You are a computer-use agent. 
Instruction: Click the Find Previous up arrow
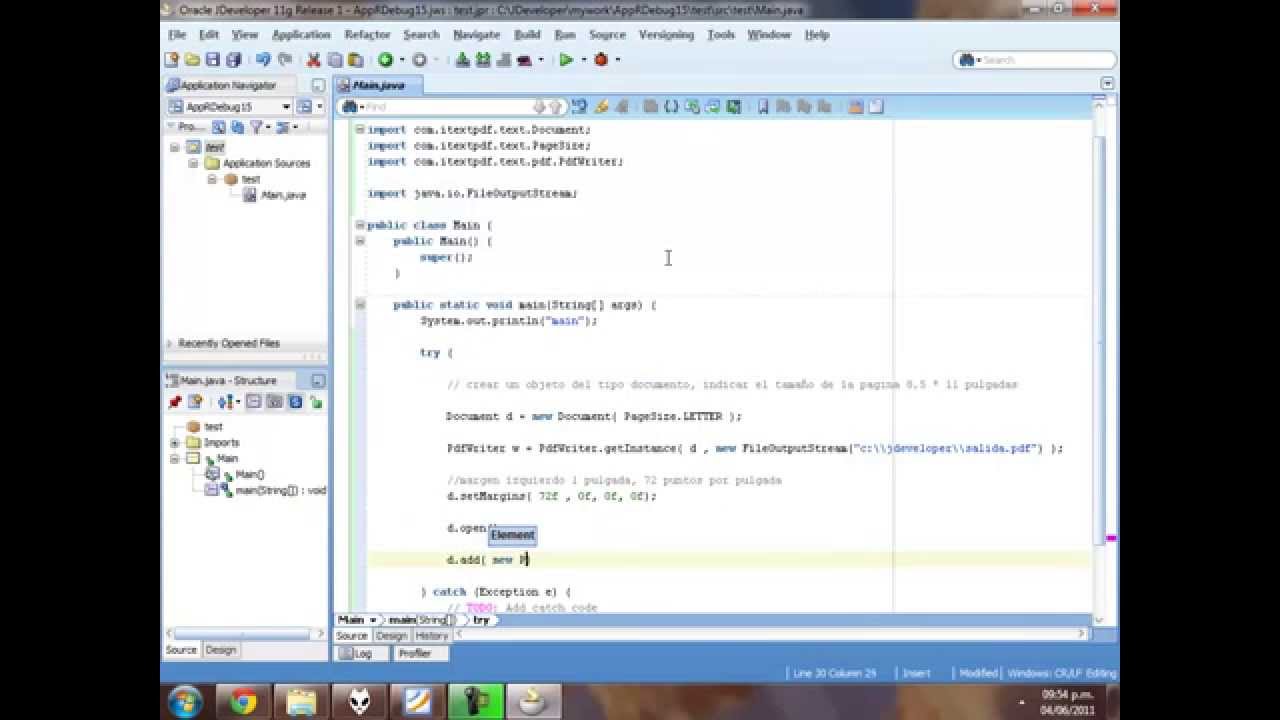coord(556,107)
